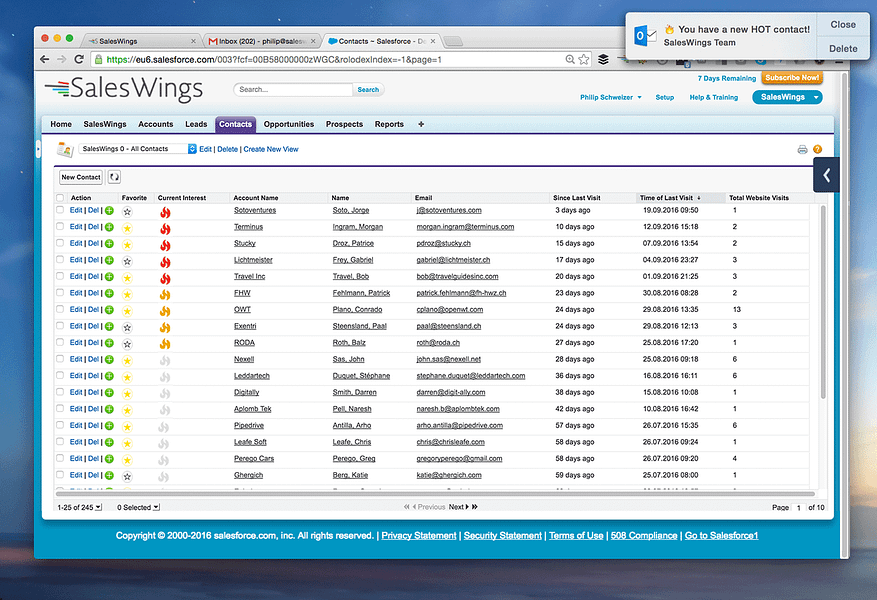
Task: Click the orange flame icon for FHW
Action: point(165,294)
